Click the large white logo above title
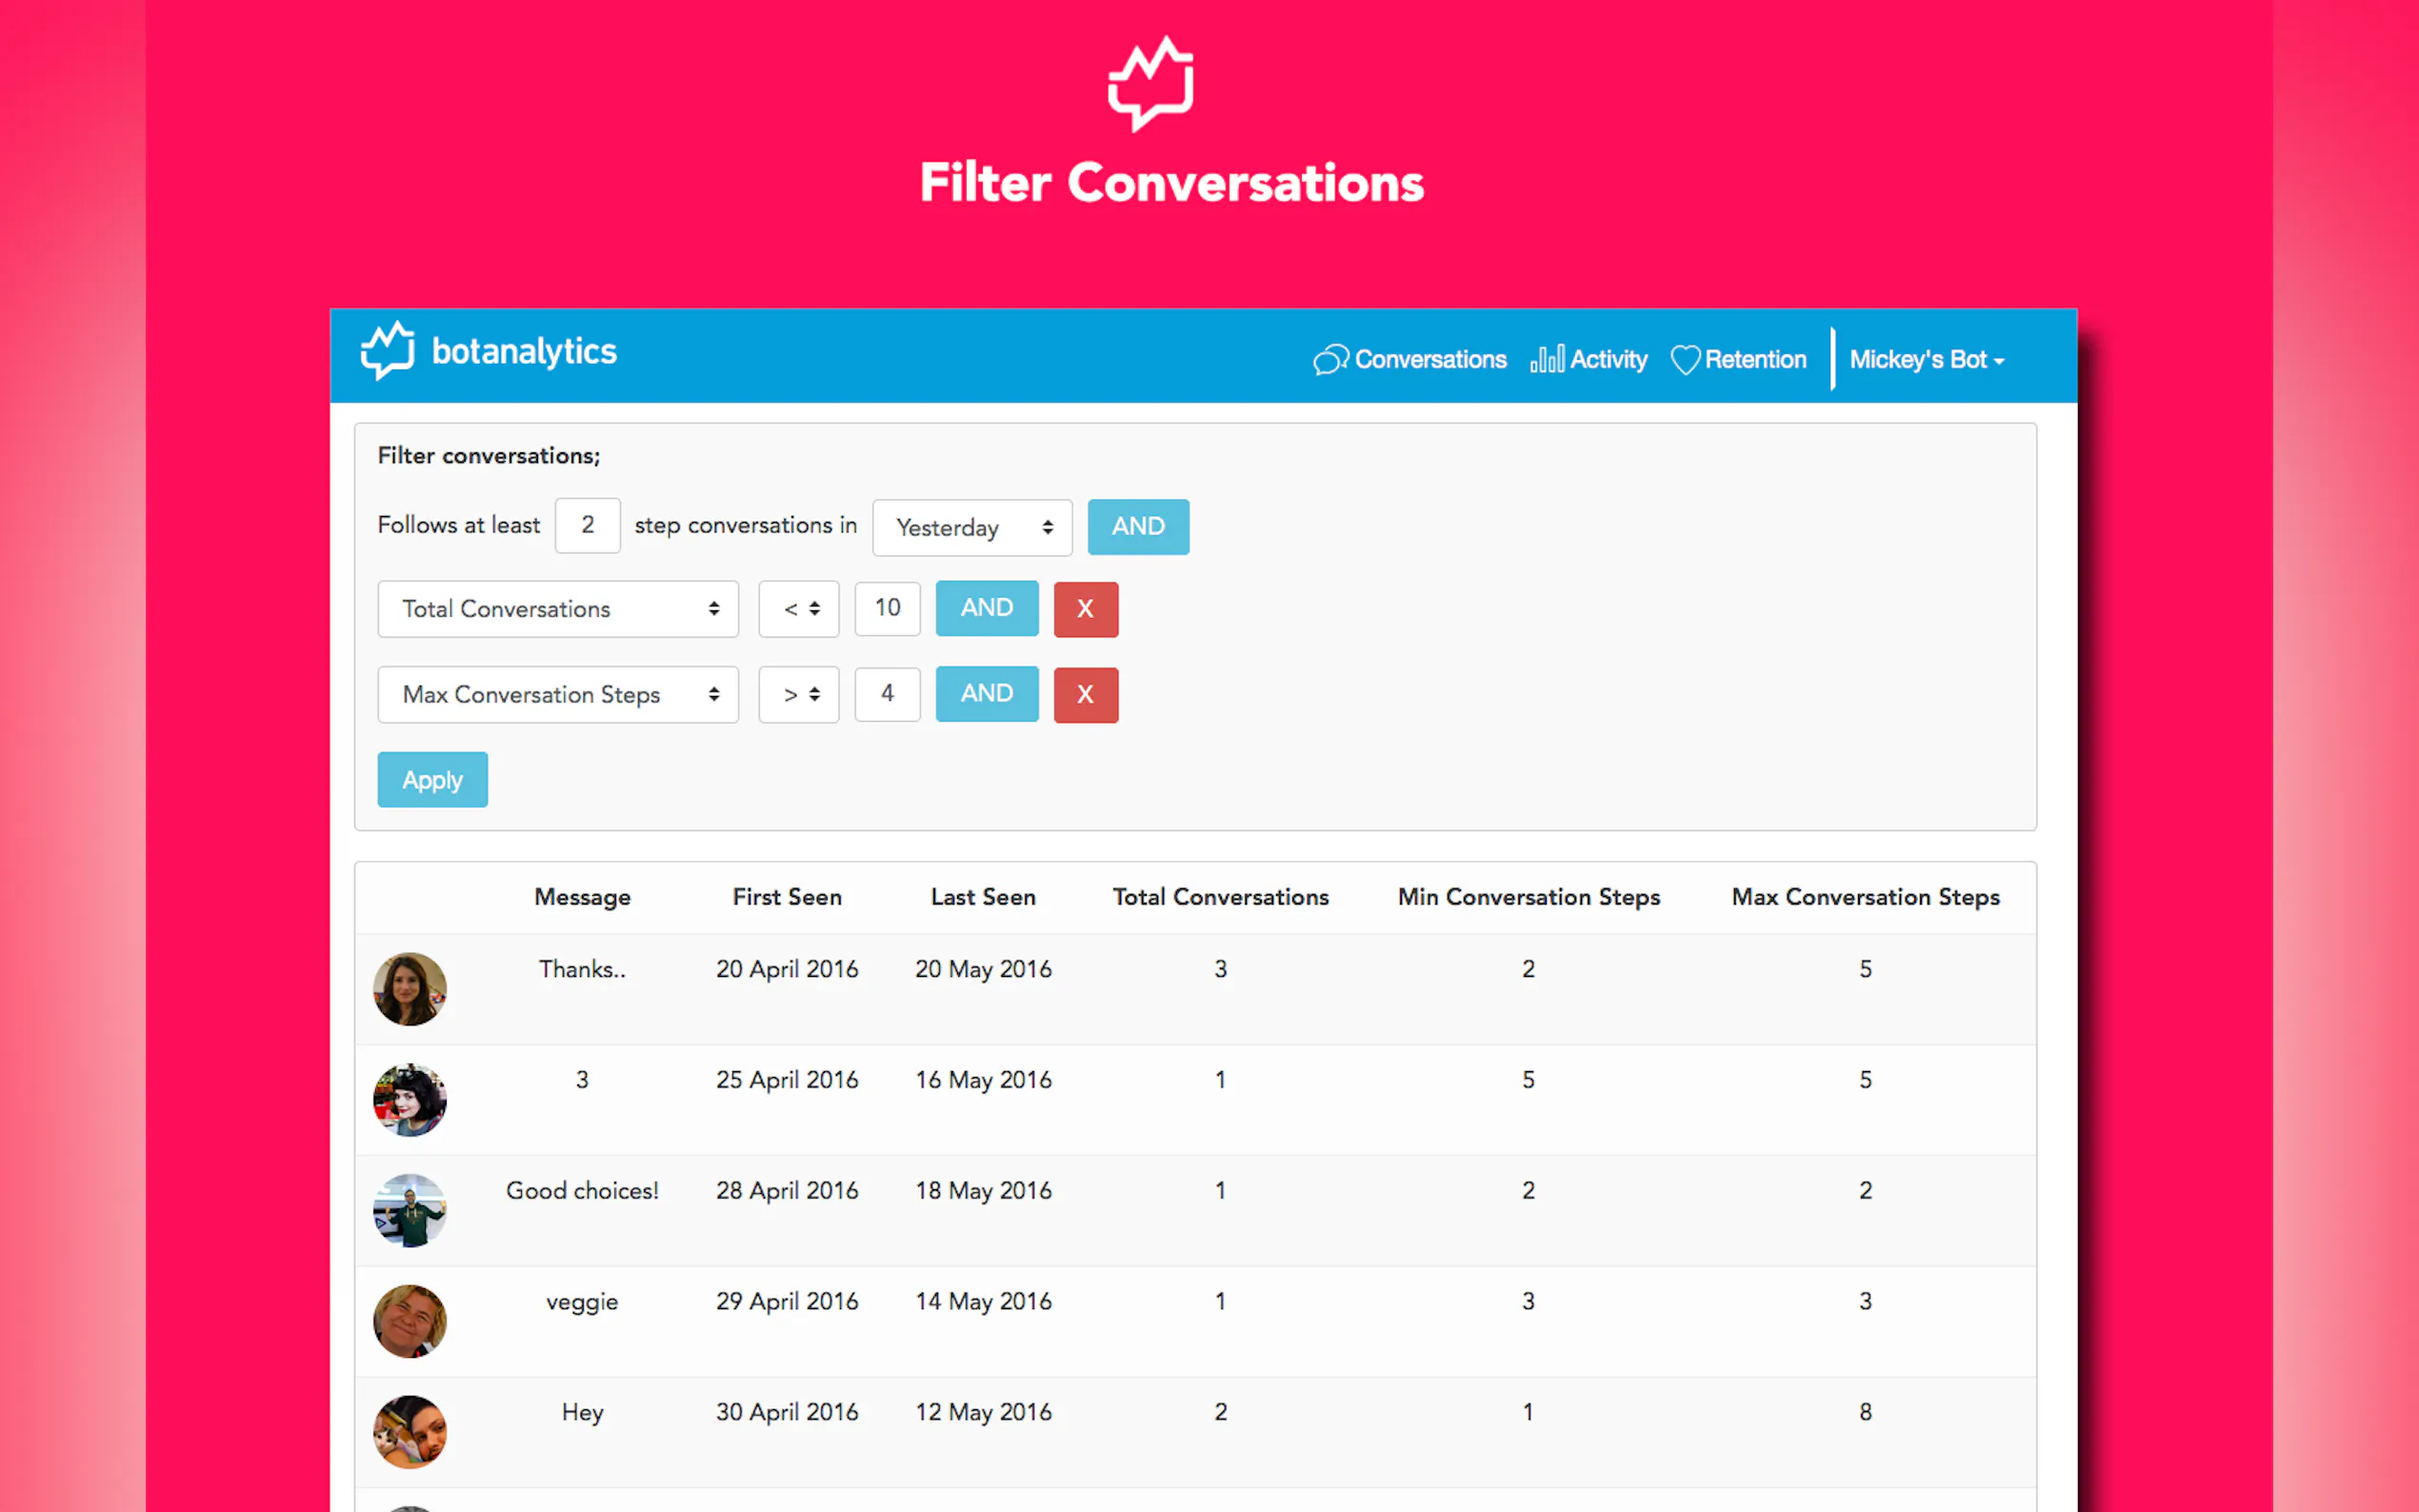The height and width of the screenshot is (1512, 2419). [x=1151, y=84]
